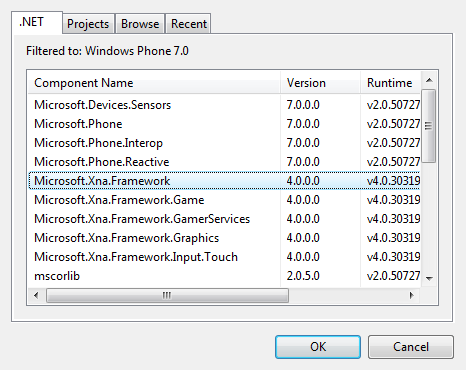Open the Recent tab
This screenshot has width=466, height=370.
[x=188, y=24]
